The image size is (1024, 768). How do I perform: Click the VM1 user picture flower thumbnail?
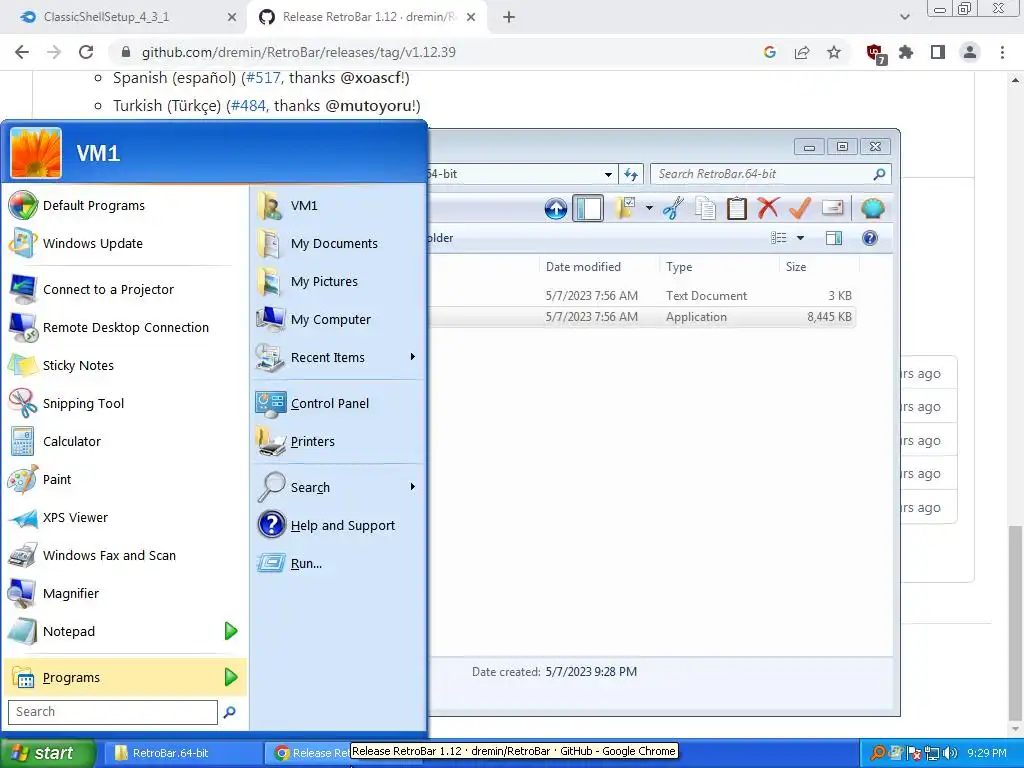[36, 153]
